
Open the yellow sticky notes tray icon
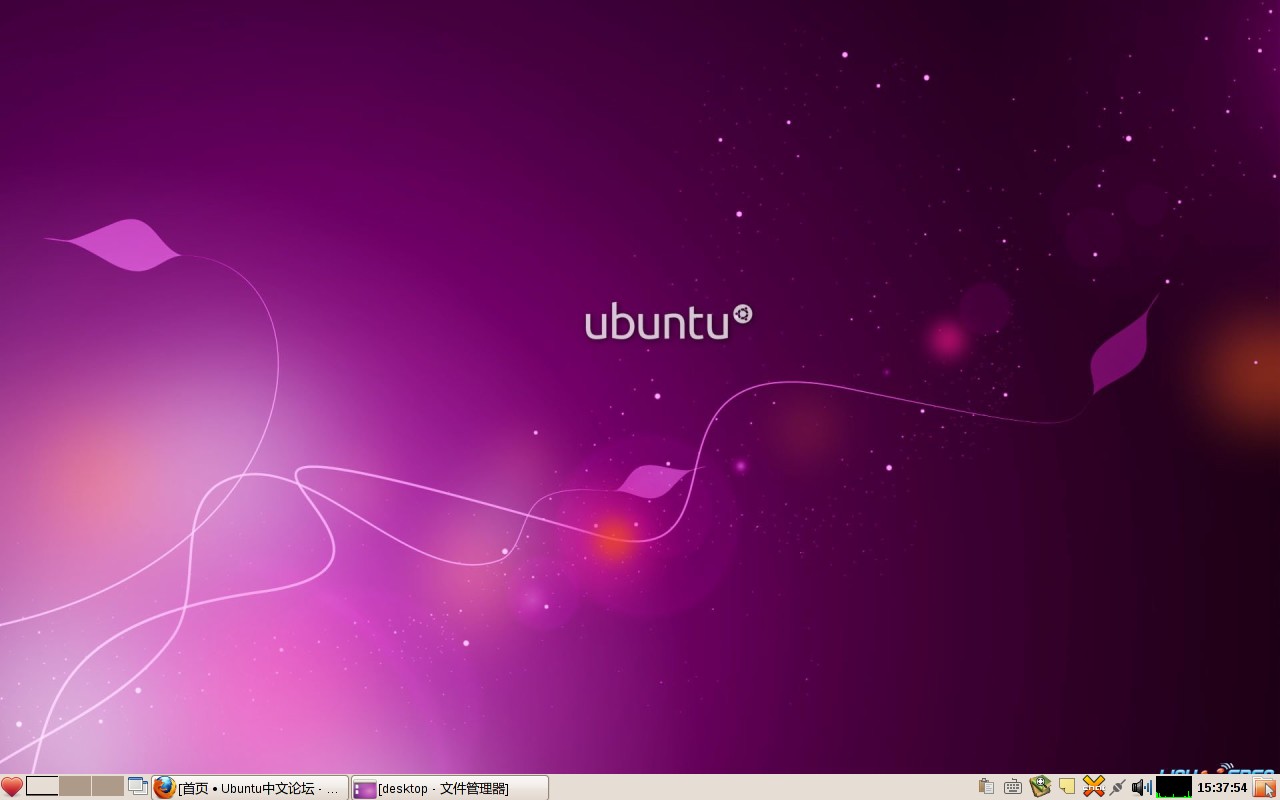[1067, 788]
